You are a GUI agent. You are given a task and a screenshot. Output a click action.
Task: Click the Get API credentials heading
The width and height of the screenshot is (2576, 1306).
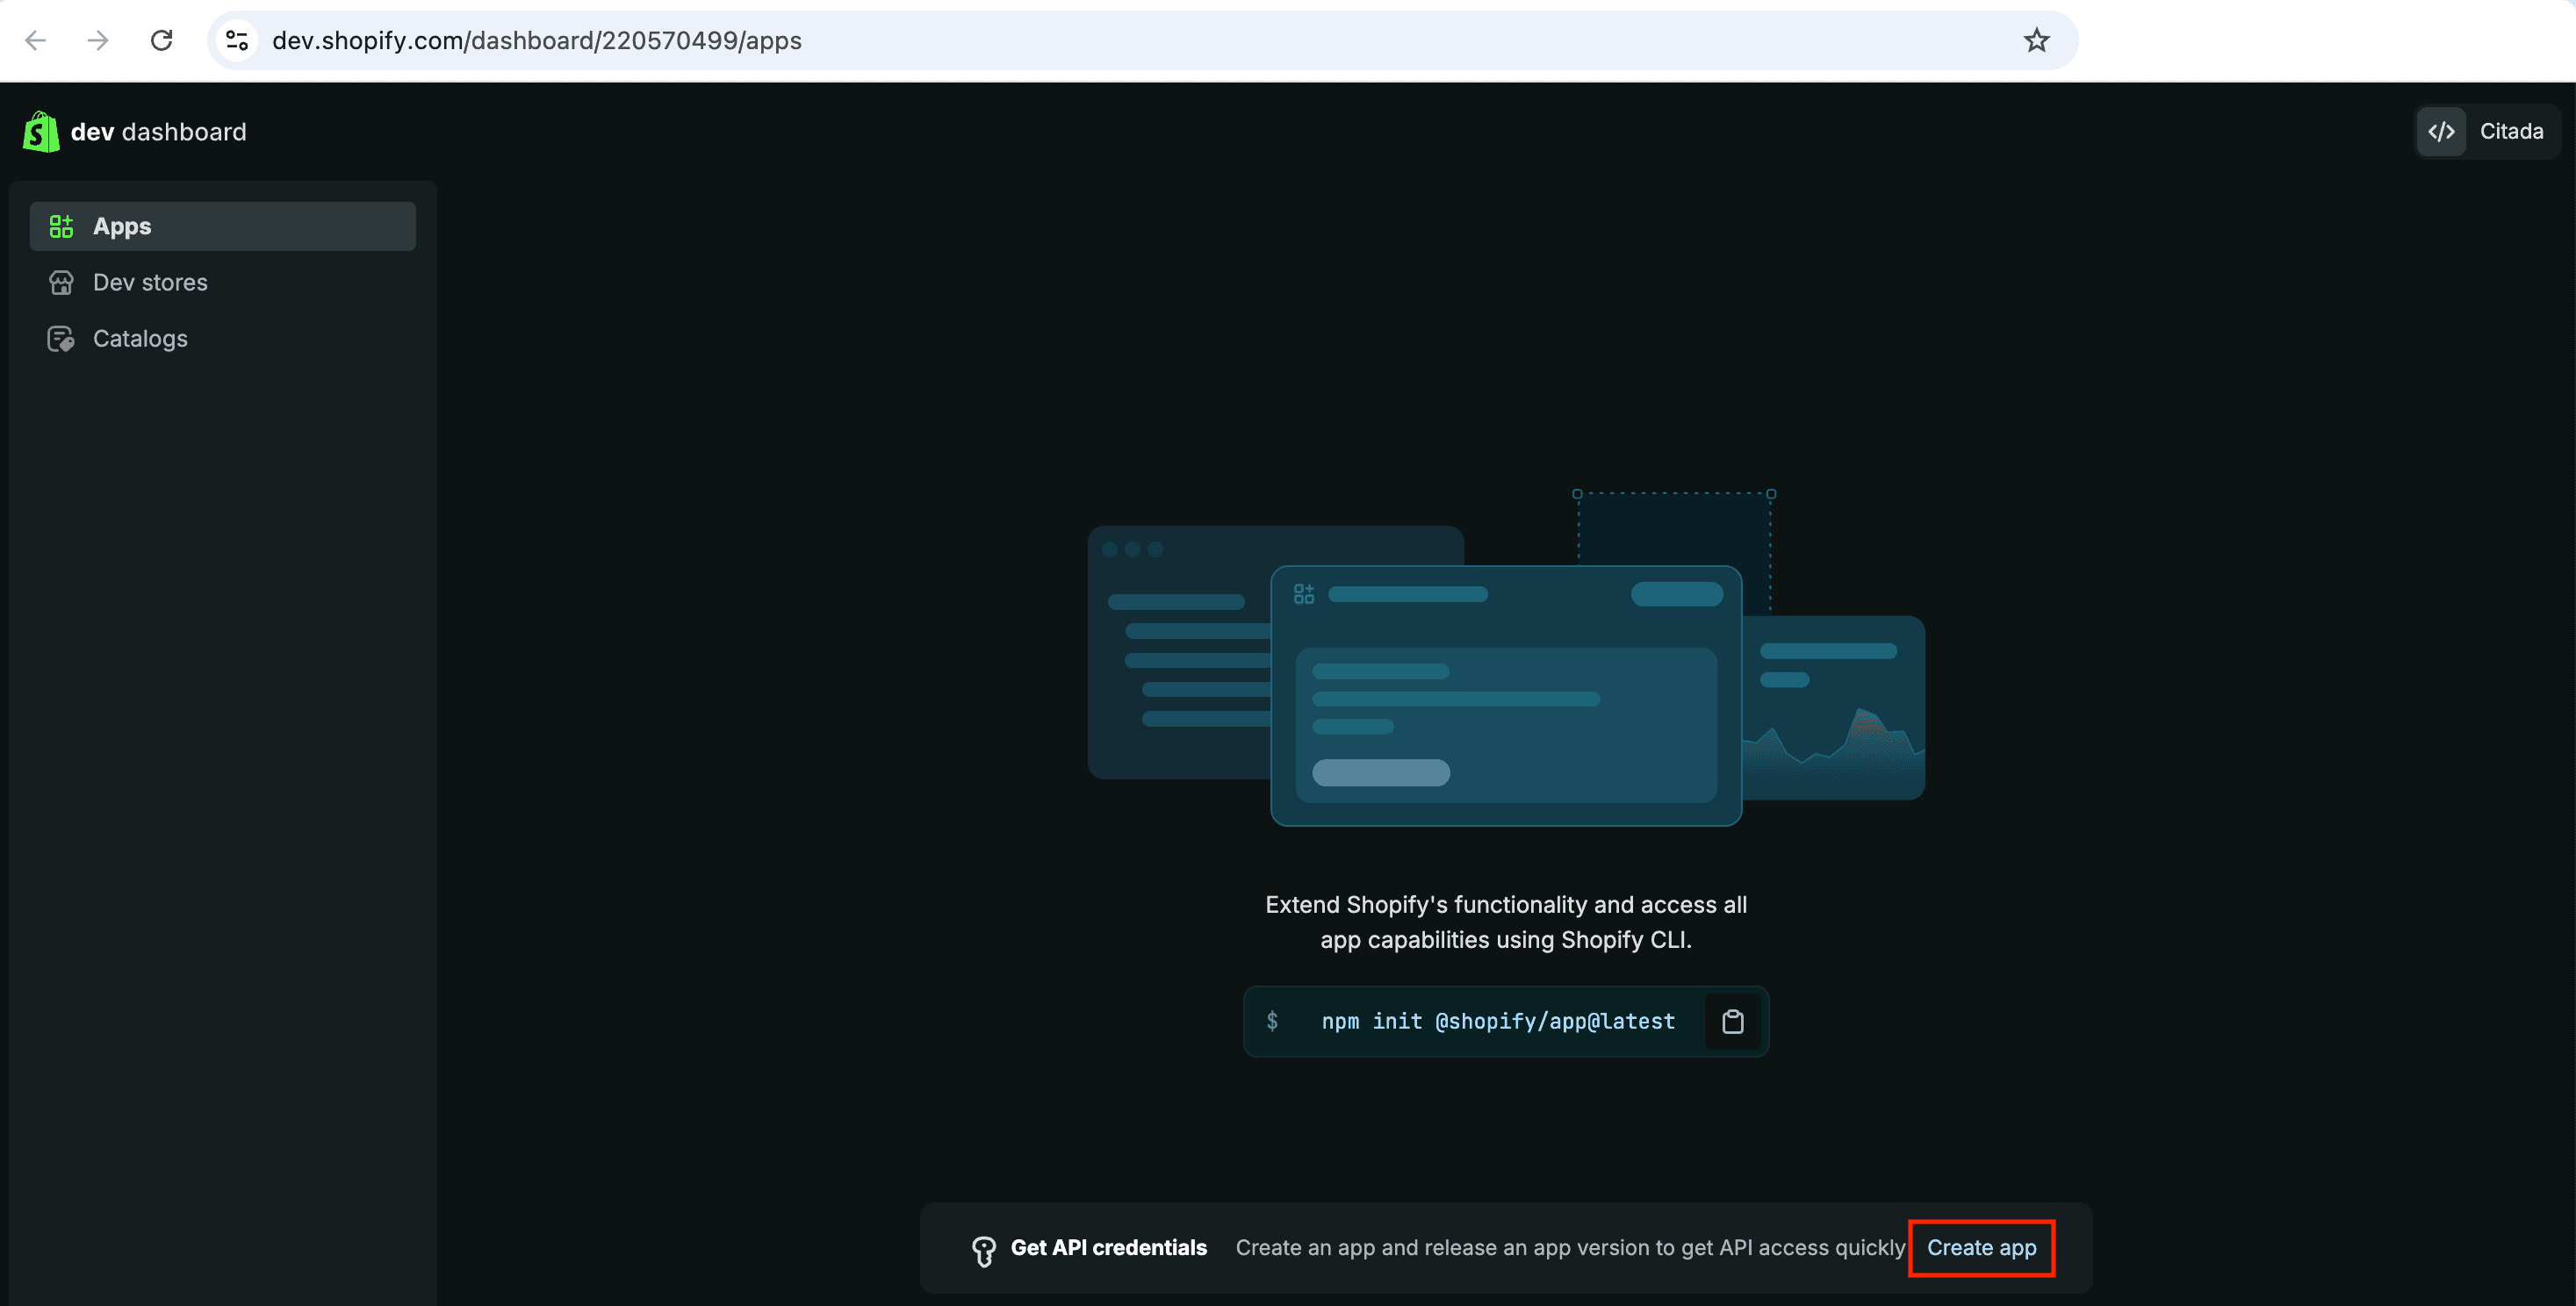click(1108, 1248)
